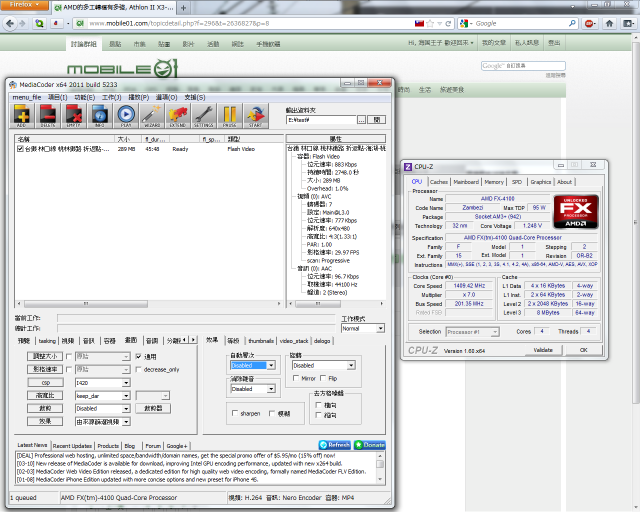Click the tab scroll right arrow in MediaCoder
640x512 pixels.
193,340
